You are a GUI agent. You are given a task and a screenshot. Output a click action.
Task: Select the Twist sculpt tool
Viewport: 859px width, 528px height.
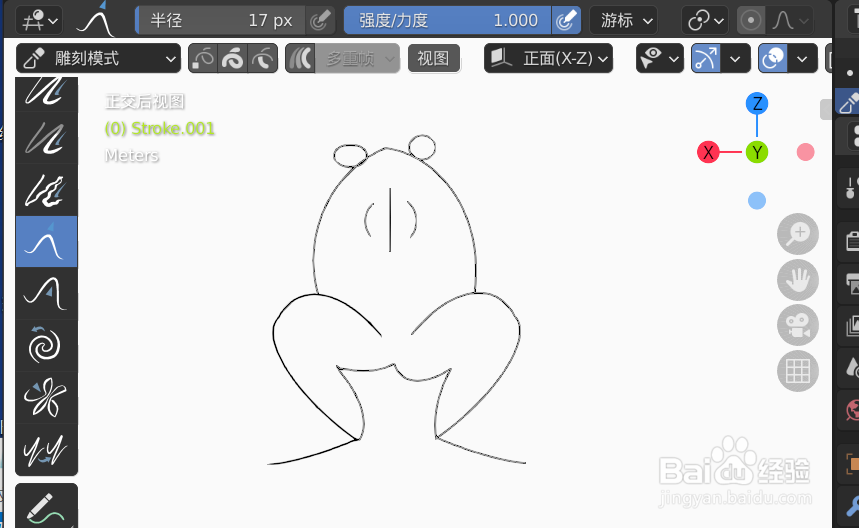tap(46, 346)
